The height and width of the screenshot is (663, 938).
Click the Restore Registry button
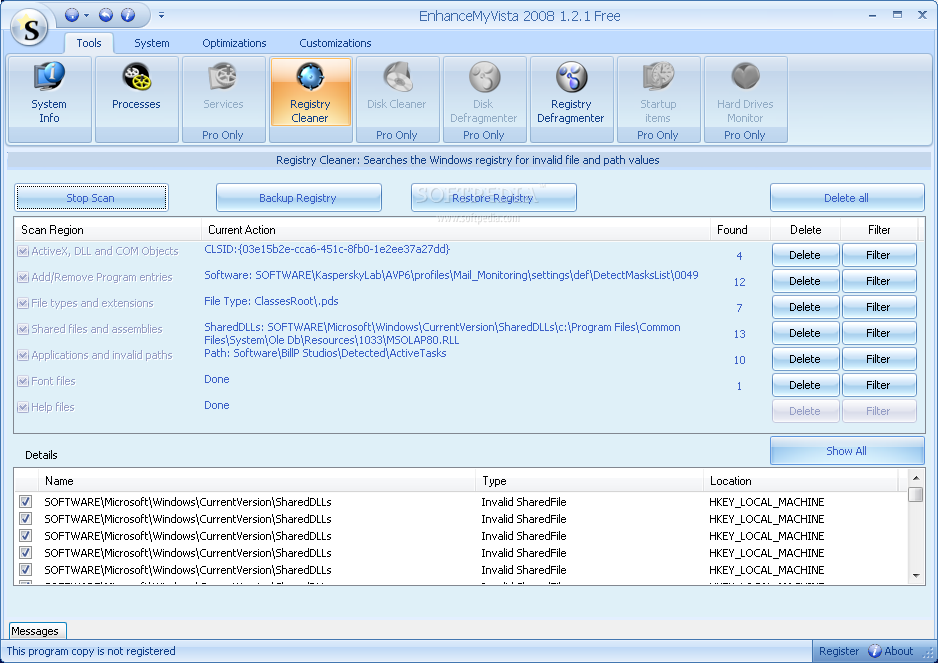click(x=494, y=197)
